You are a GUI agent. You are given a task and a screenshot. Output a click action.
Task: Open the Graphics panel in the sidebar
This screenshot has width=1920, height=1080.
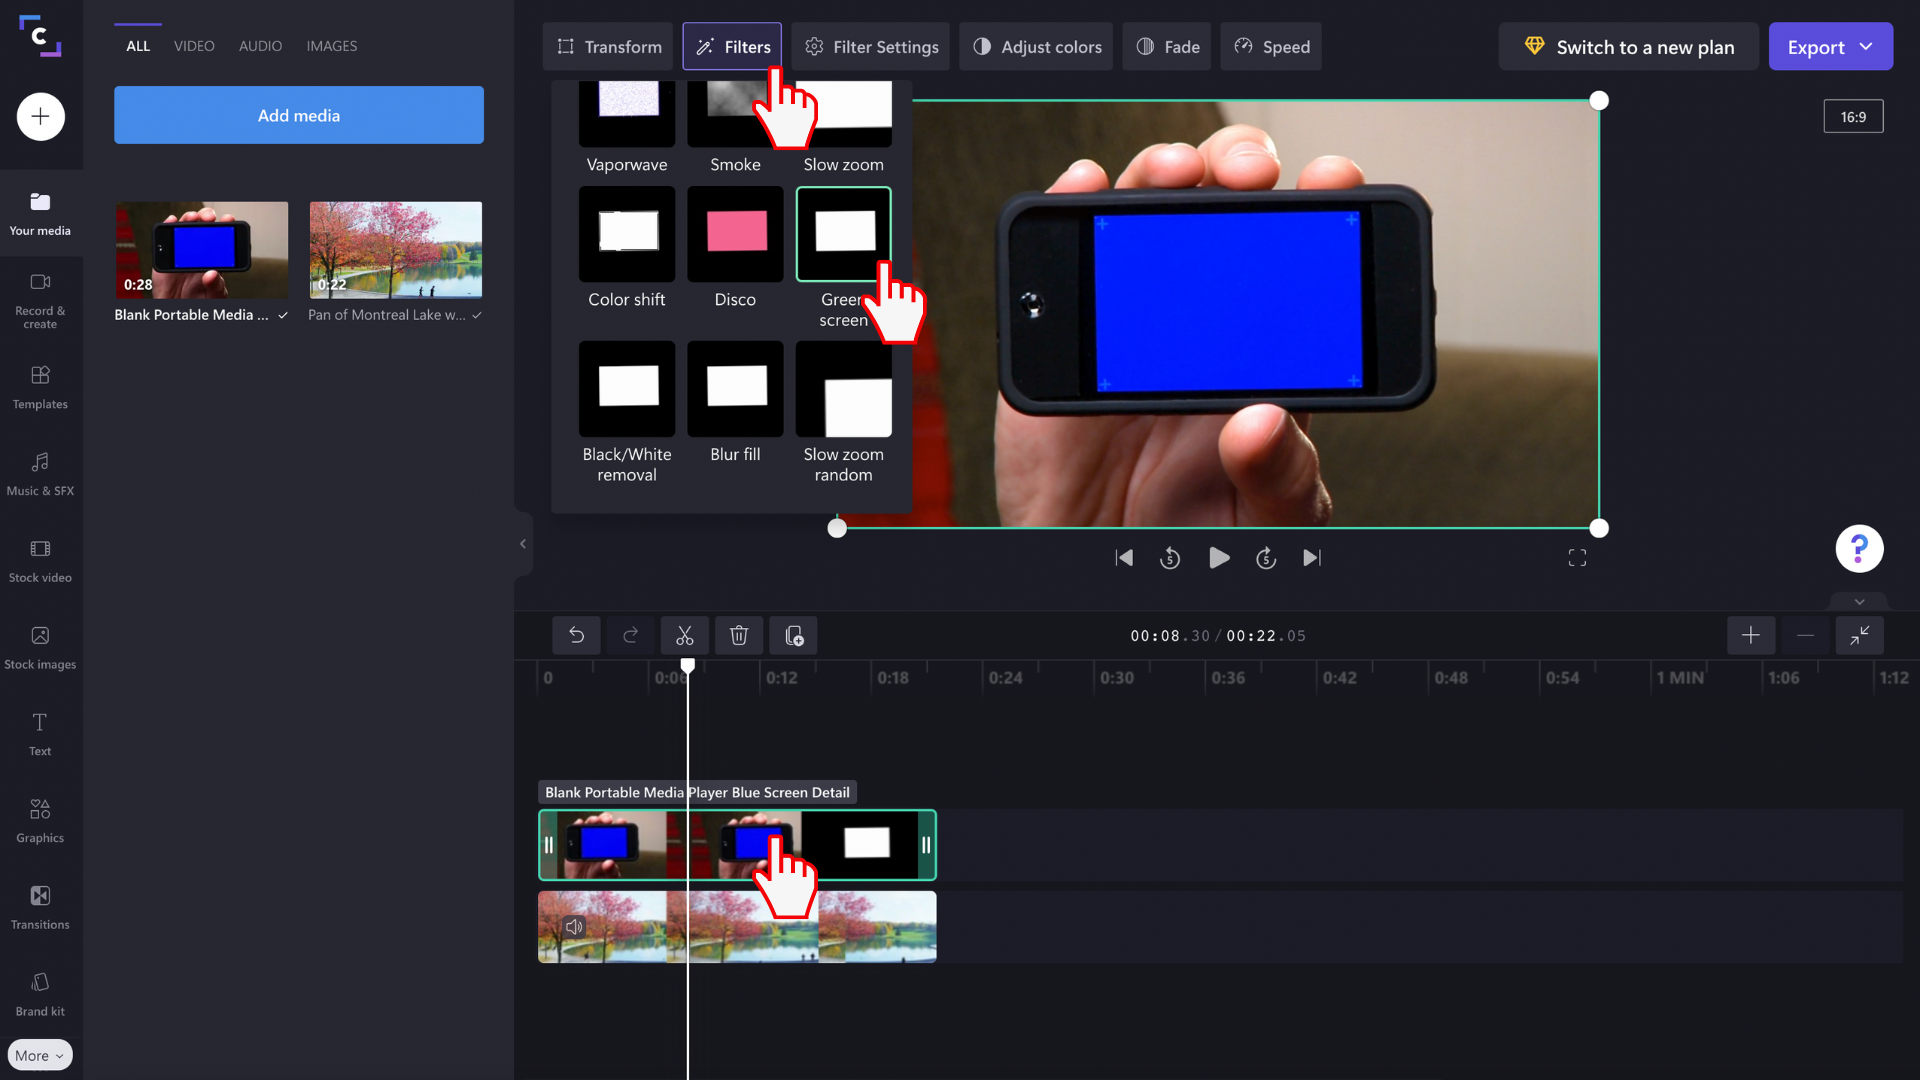[x=40, y=820]
